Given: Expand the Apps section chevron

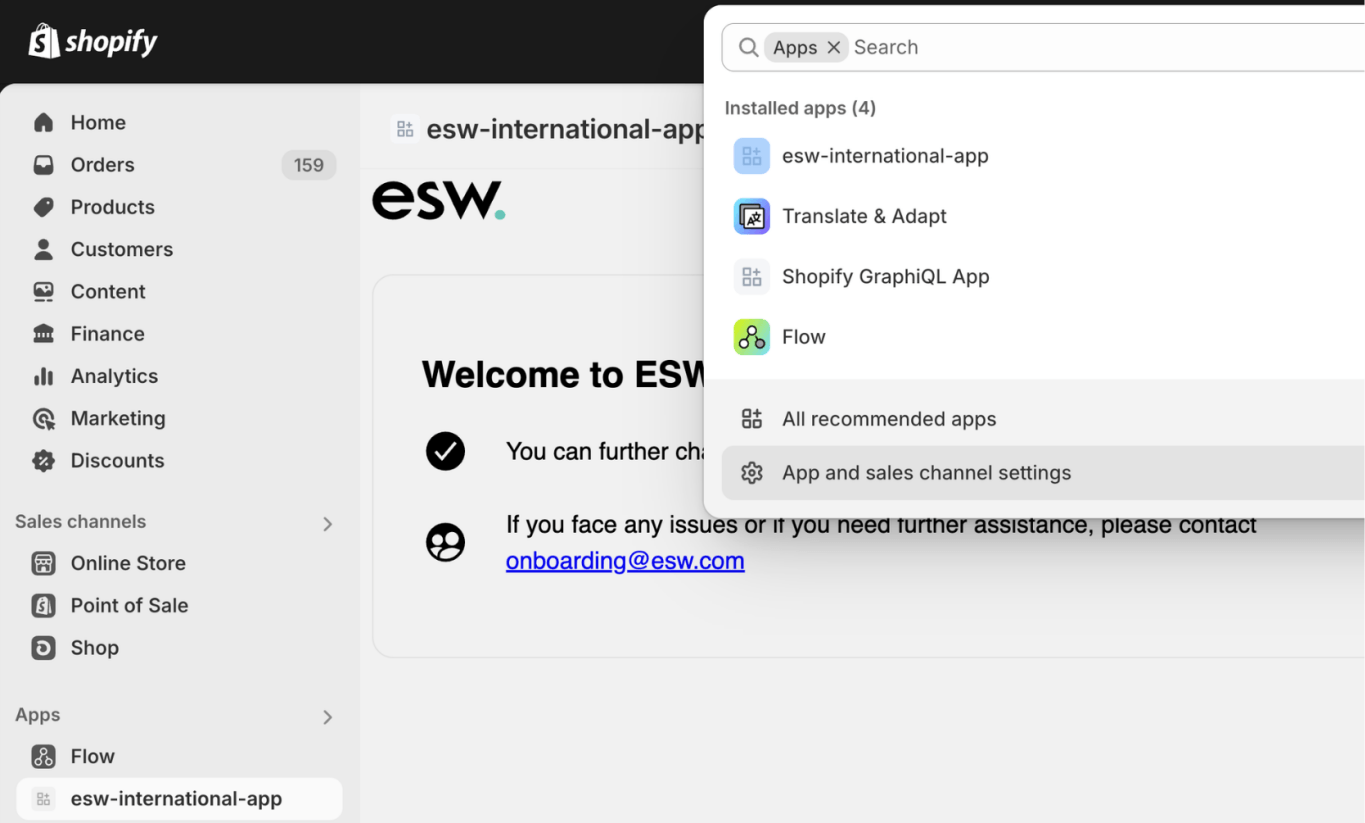Looking at the screenshot, I should [328, 717].
